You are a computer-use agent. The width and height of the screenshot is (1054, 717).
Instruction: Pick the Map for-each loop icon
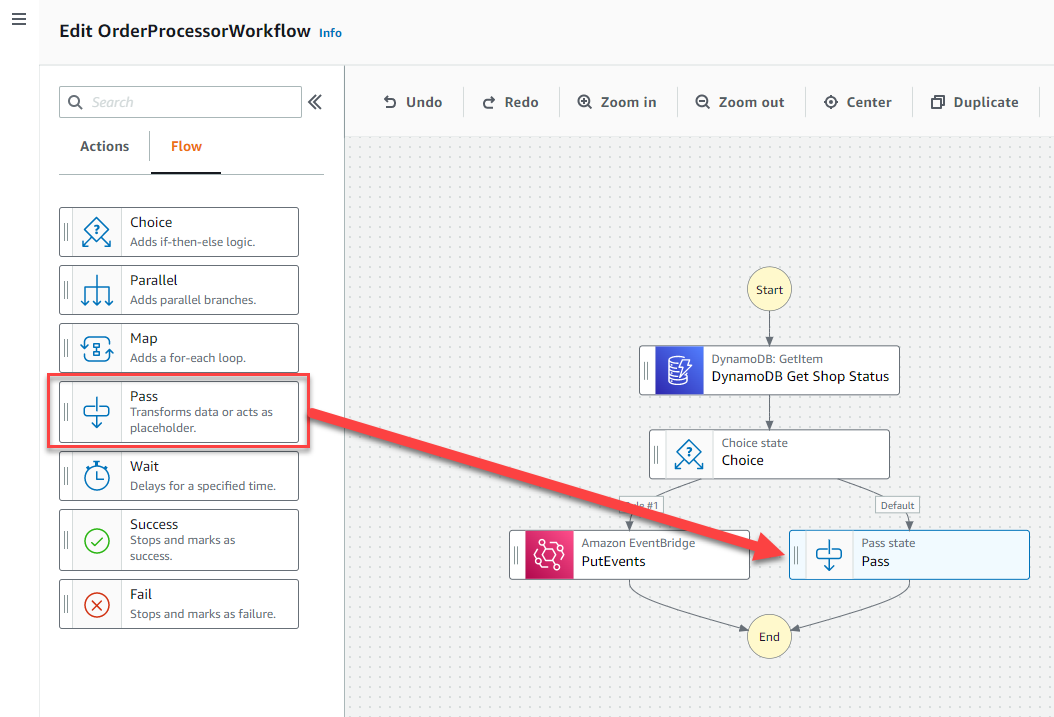[x=97, y=348]
